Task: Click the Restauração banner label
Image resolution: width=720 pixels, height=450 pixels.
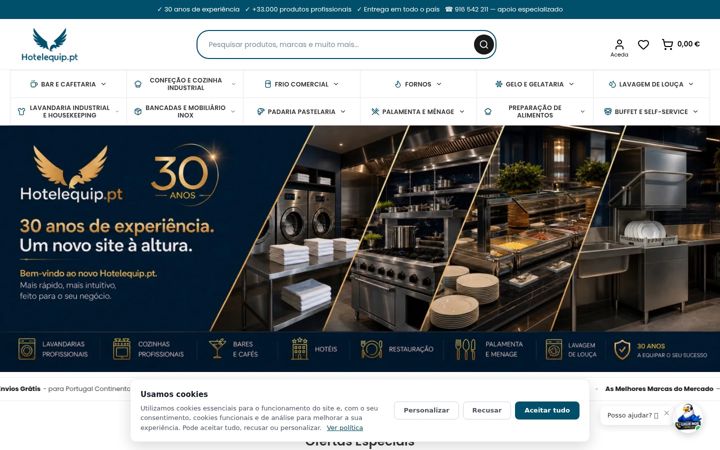Action: click(411, 349)
